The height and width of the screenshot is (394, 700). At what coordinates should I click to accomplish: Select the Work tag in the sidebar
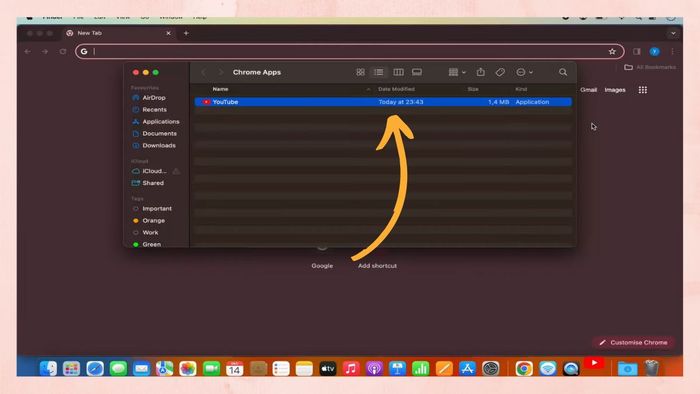[x=146, y=233]
